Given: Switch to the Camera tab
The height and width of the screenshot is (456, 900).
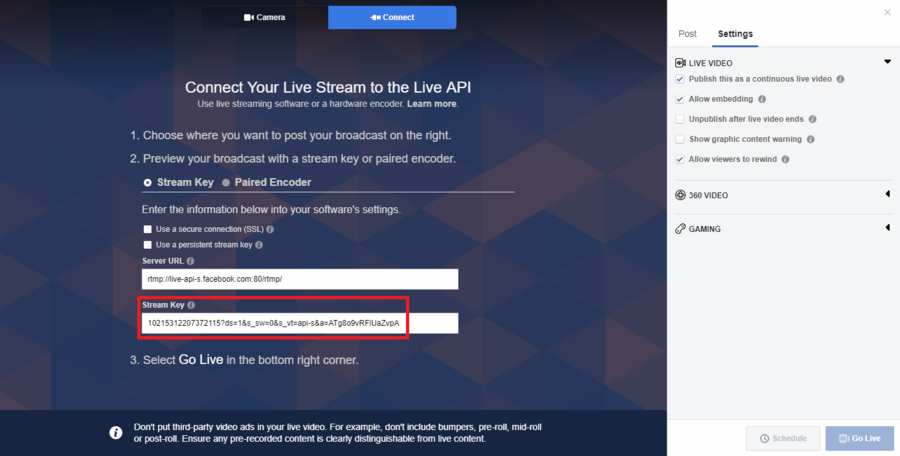Looking at the screenshot, I should click(x=265, y=17).
